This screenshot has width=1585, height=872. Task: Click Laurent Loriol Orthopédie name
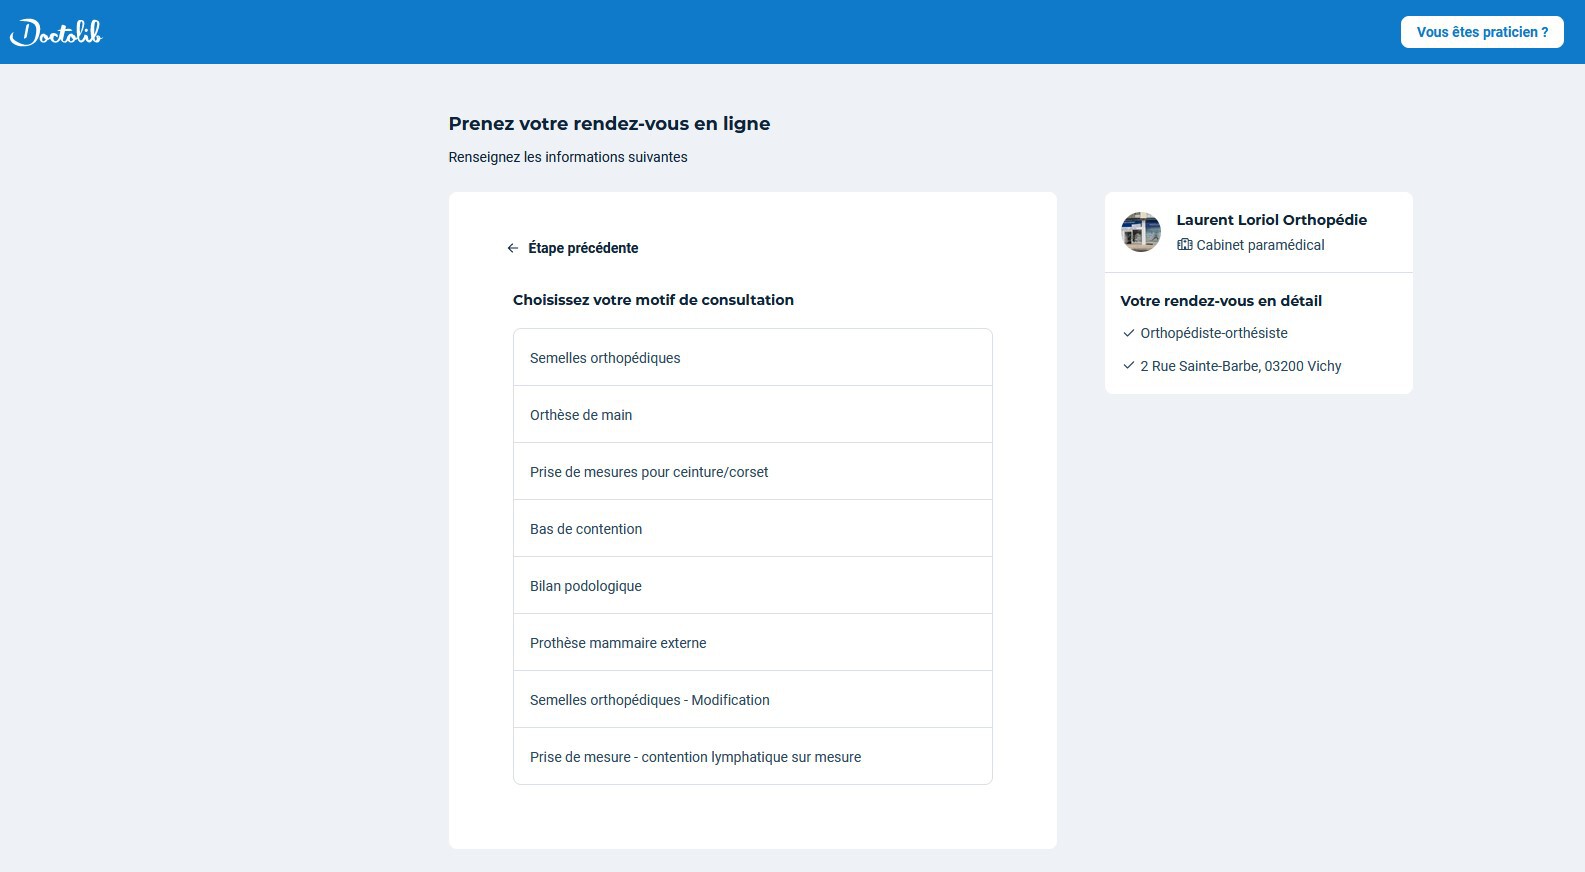(x=1271, y=220)
